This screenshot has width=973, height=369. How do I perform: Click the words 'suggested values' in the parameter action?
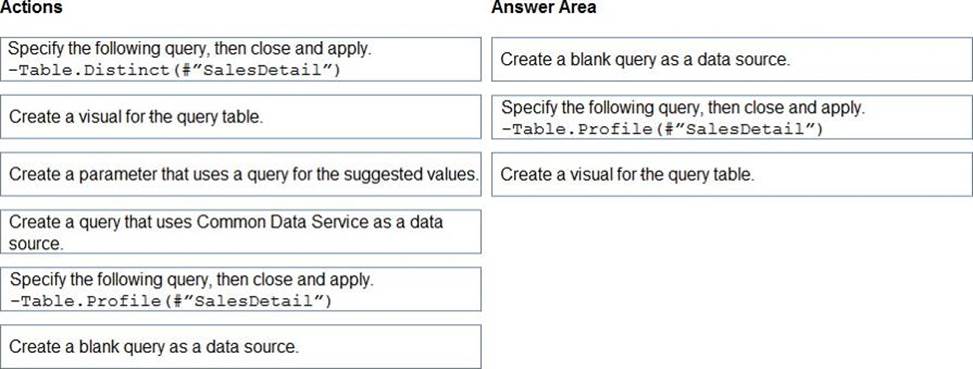[x=409, y=174]
